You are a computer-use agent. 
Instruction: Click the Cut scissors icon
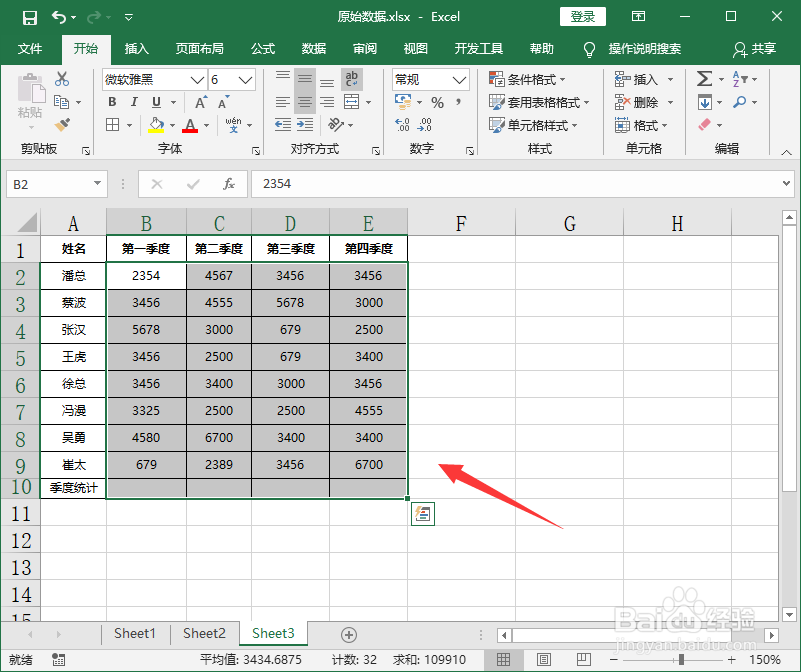[62, 79]
